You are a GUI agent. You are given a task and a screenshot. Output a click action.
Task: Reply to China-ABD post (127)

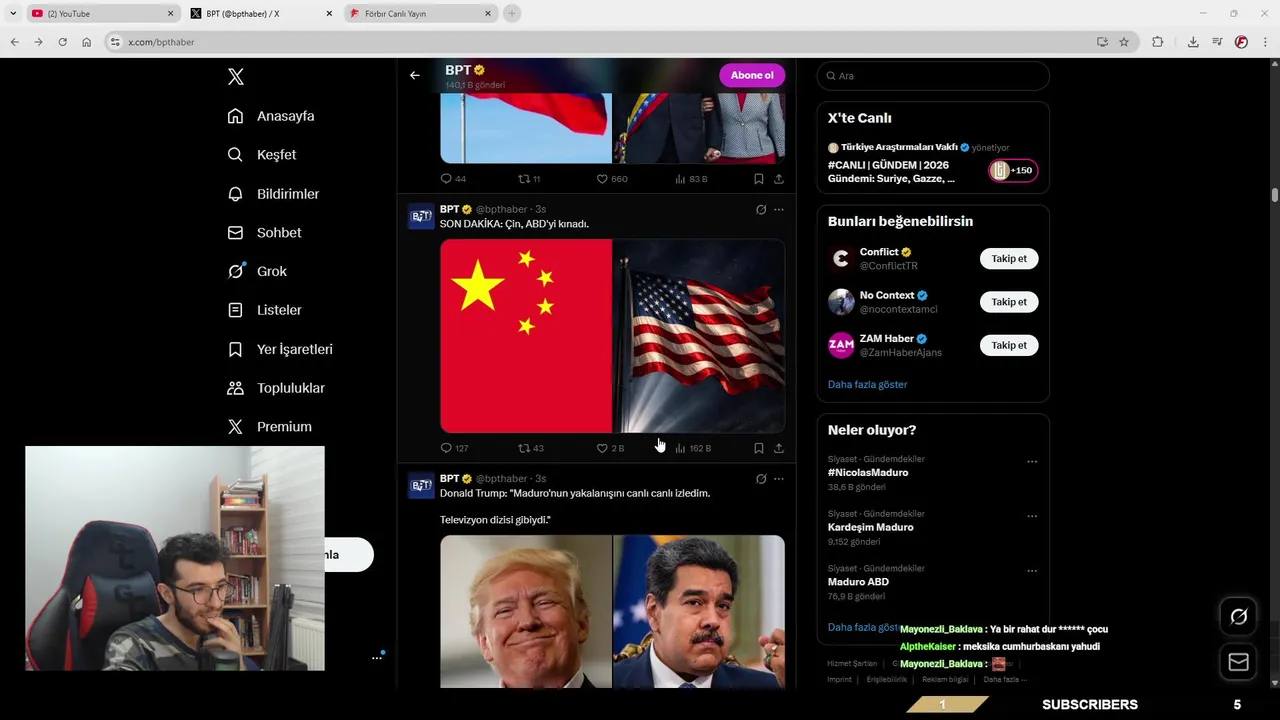point(454,448)
